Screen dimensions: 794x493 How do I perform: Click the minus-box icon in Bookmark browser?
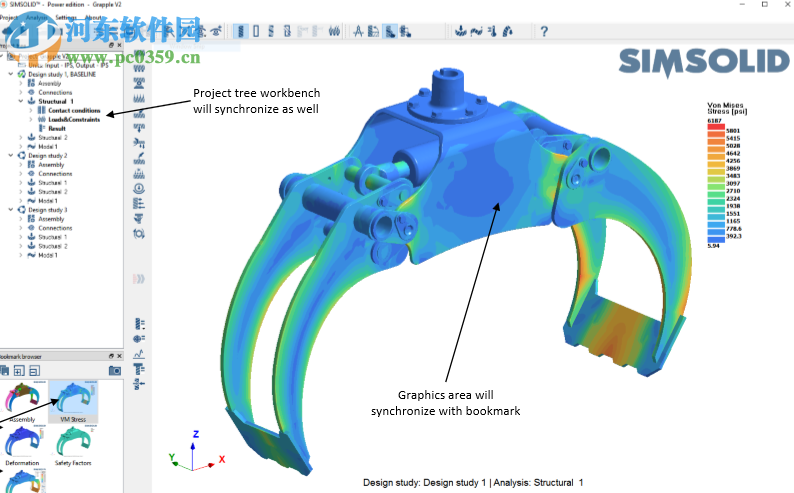pyautogui.click(x=34, y=371)
